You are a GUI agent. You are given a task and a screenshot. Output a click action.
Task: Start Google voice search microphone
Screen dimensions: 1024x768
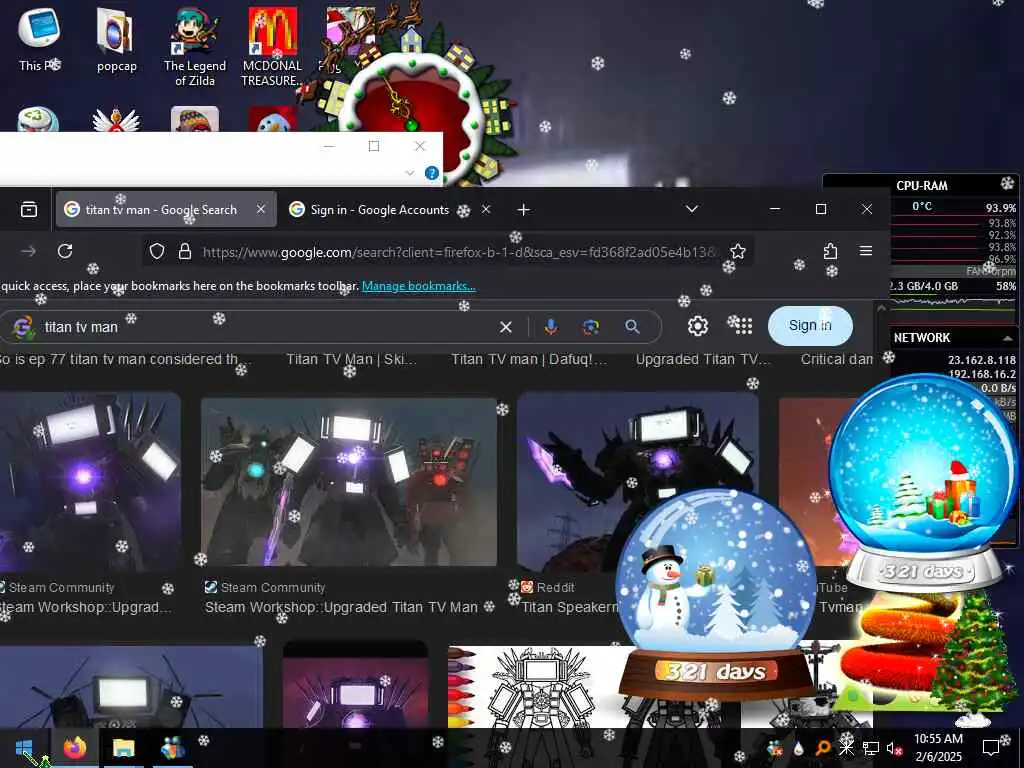click(551, 327)
